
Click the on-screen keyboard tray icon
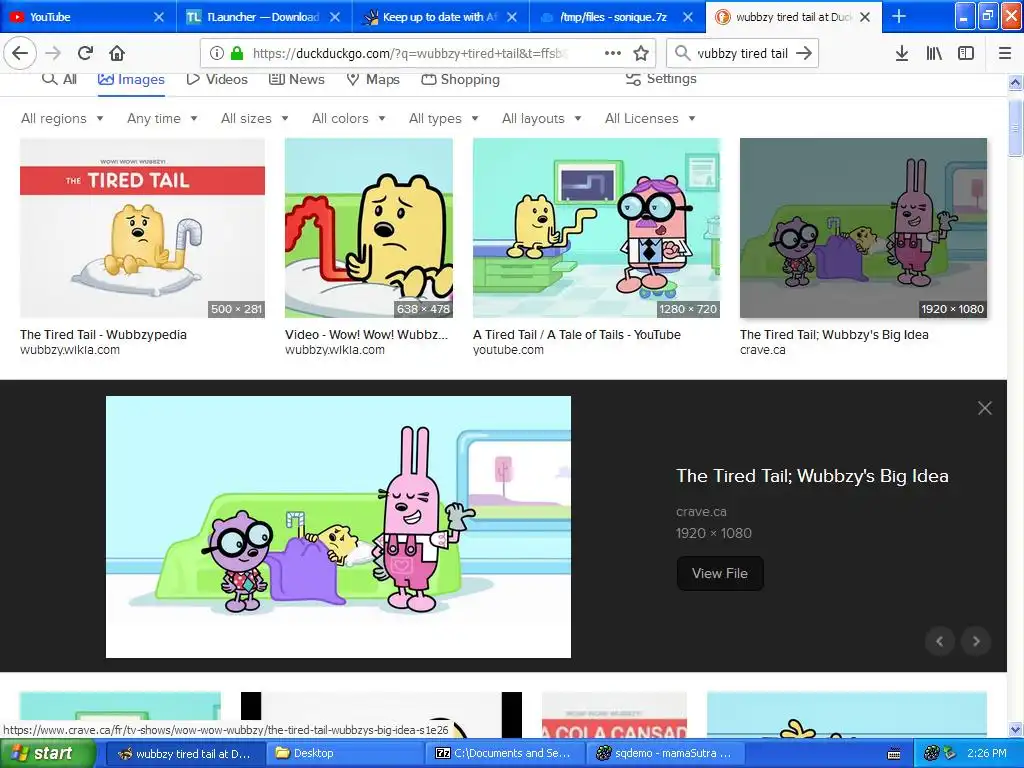(894, 754)
